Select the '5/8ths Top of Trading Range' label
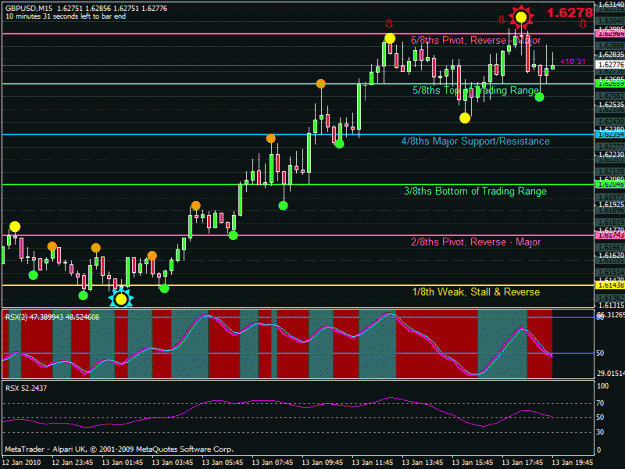 pyautogui.click(x=476, y=90)
